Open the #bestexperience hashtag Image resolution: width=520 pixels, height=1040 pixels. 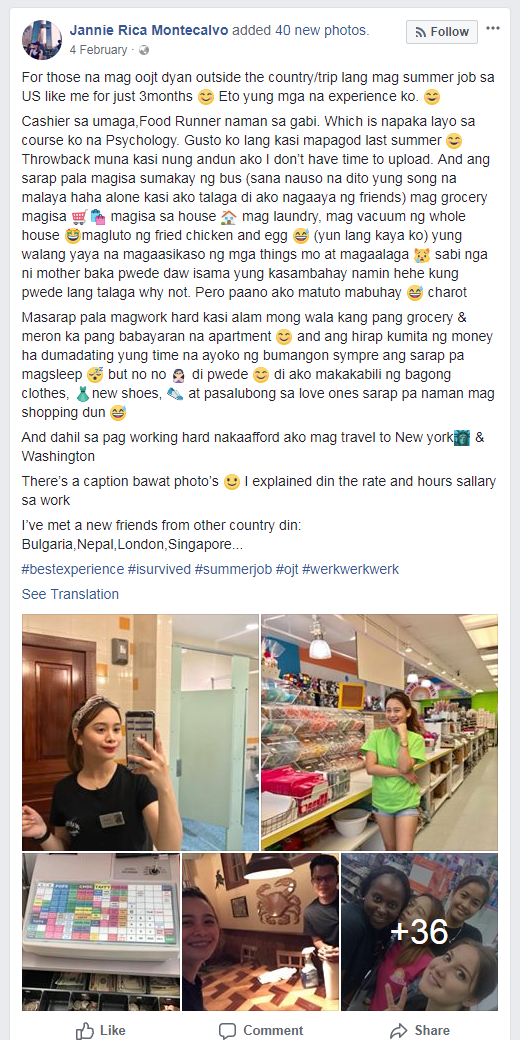72,569
